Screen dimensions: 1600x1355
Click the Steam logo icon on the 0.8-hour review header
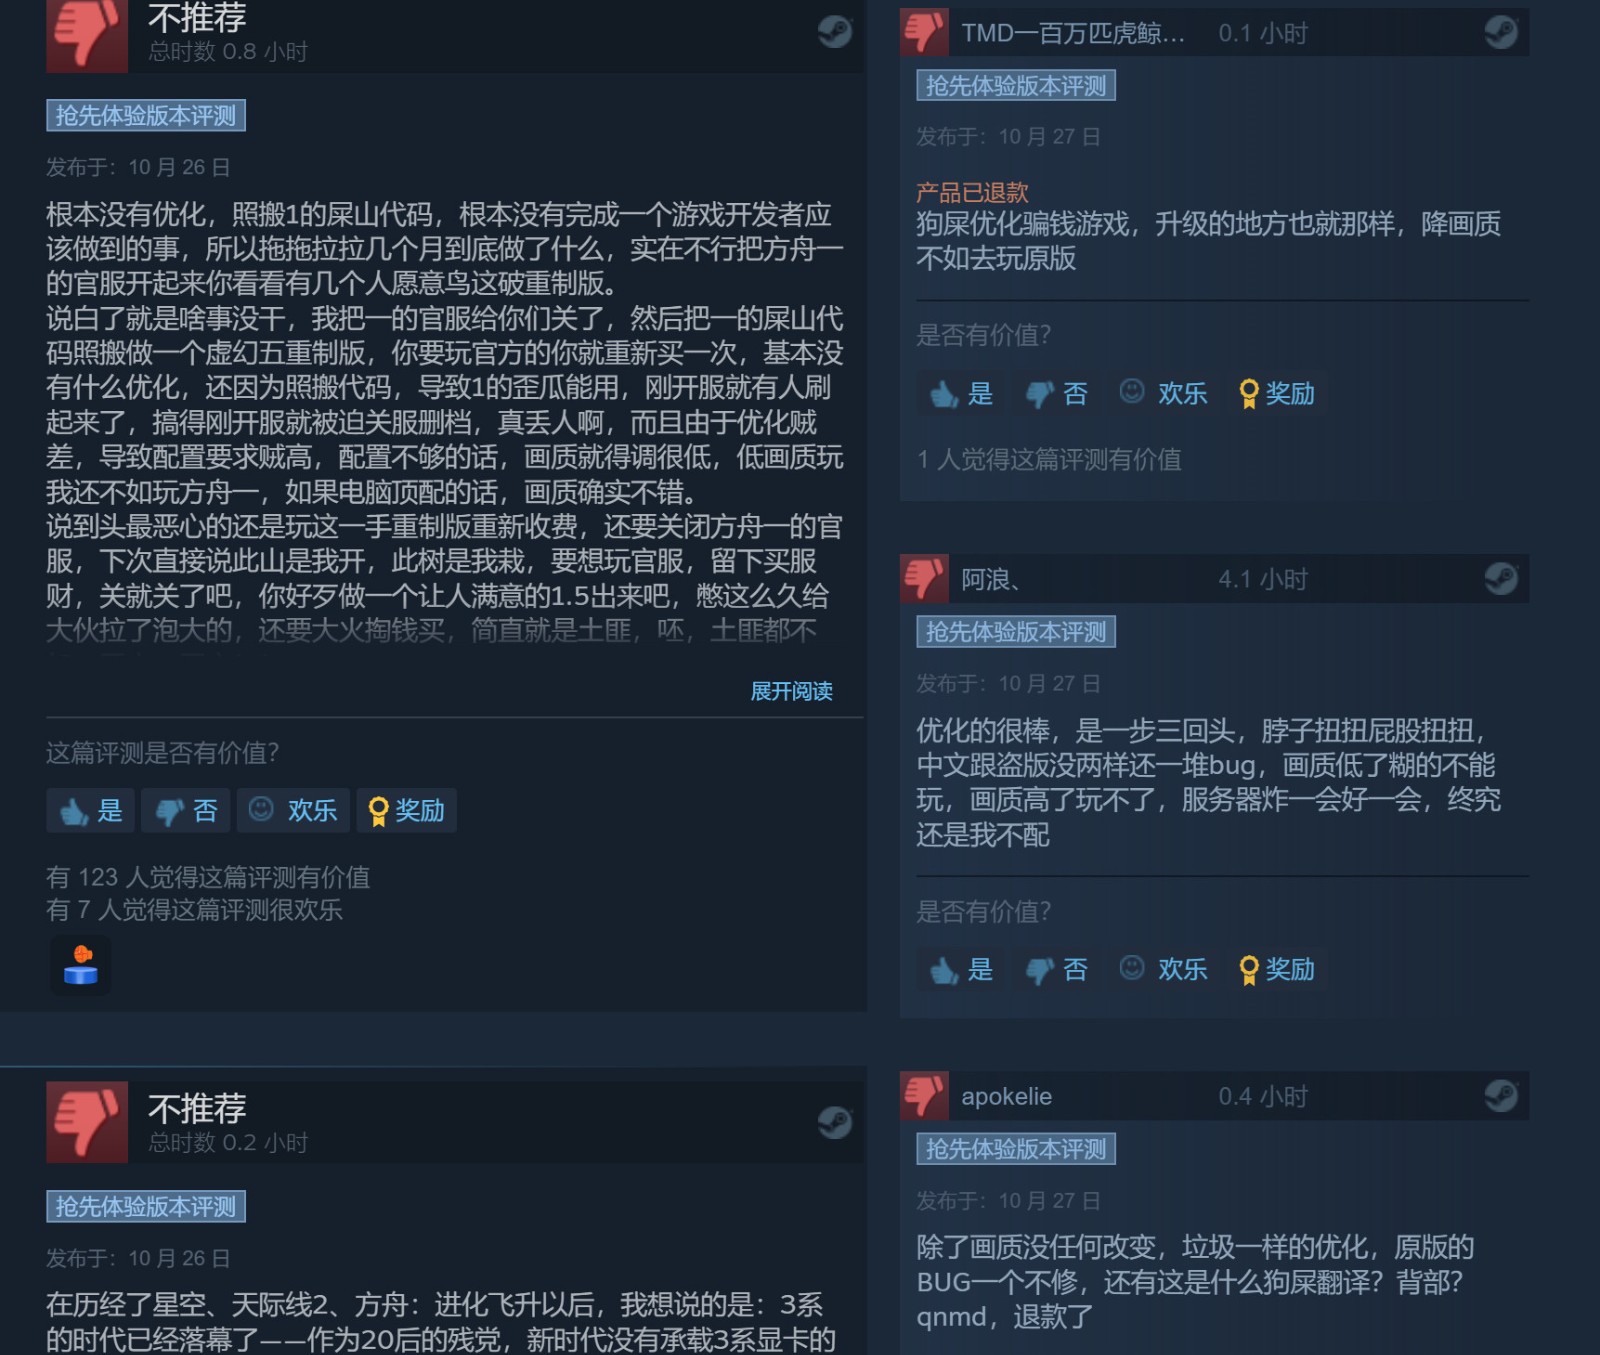pyautogui.click(x=835, y=32)
